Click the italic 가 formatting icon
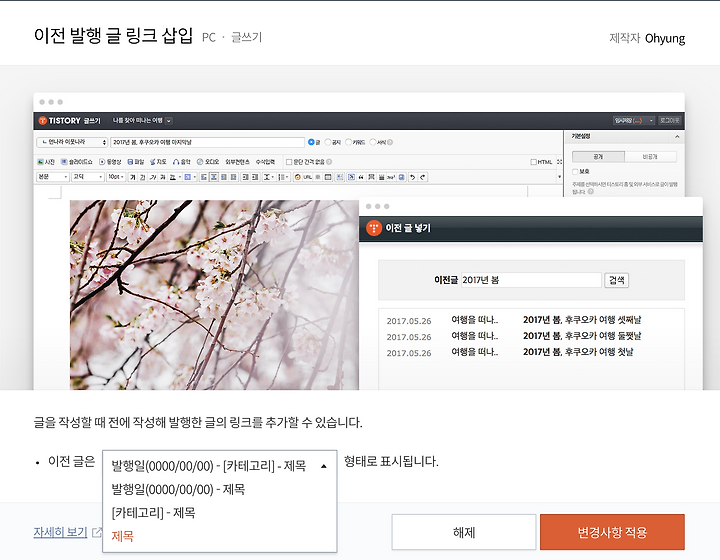Image resolution: width=720 pixels, height=560 pixels. pos(152,177)
